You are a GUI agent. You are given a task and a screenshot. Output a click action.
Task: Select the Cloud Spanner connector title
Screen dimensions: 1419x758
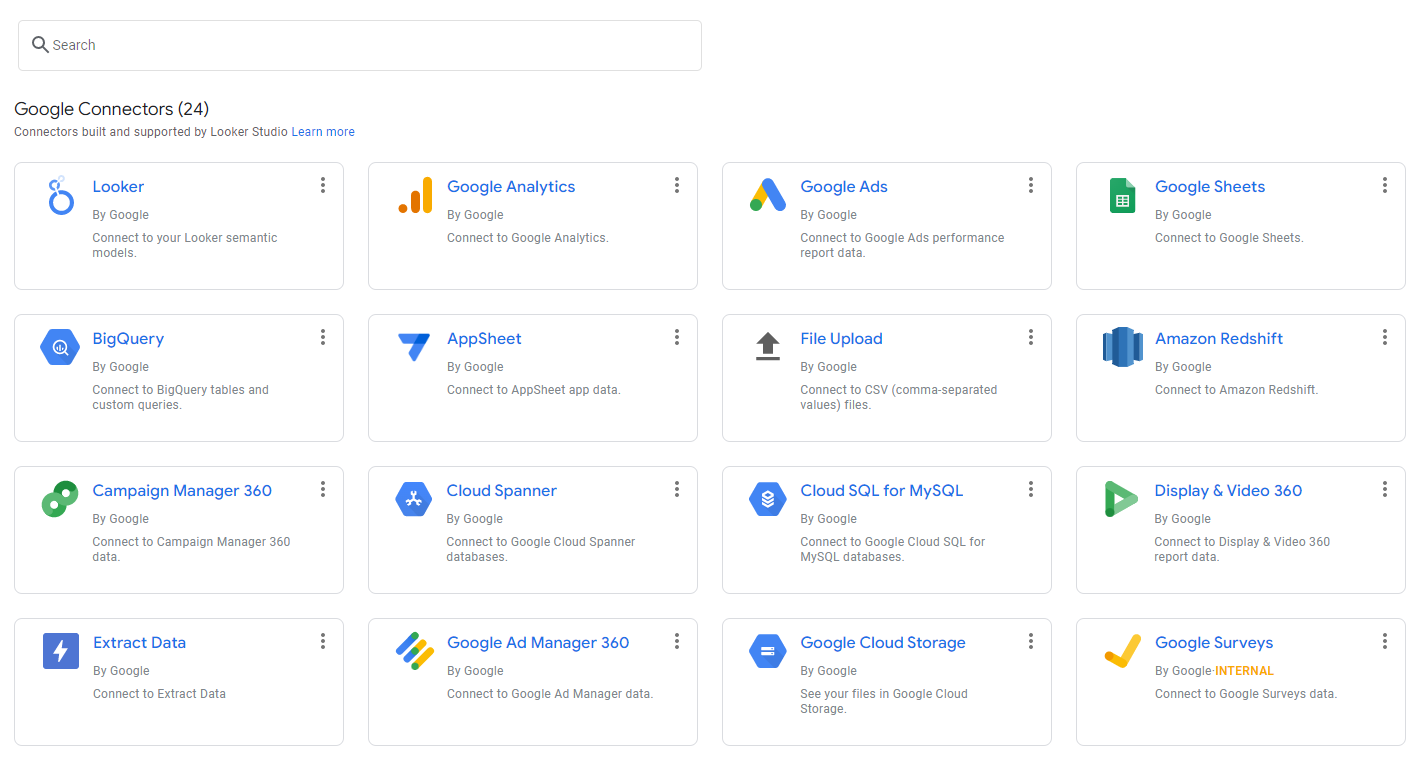click(502, 490)
